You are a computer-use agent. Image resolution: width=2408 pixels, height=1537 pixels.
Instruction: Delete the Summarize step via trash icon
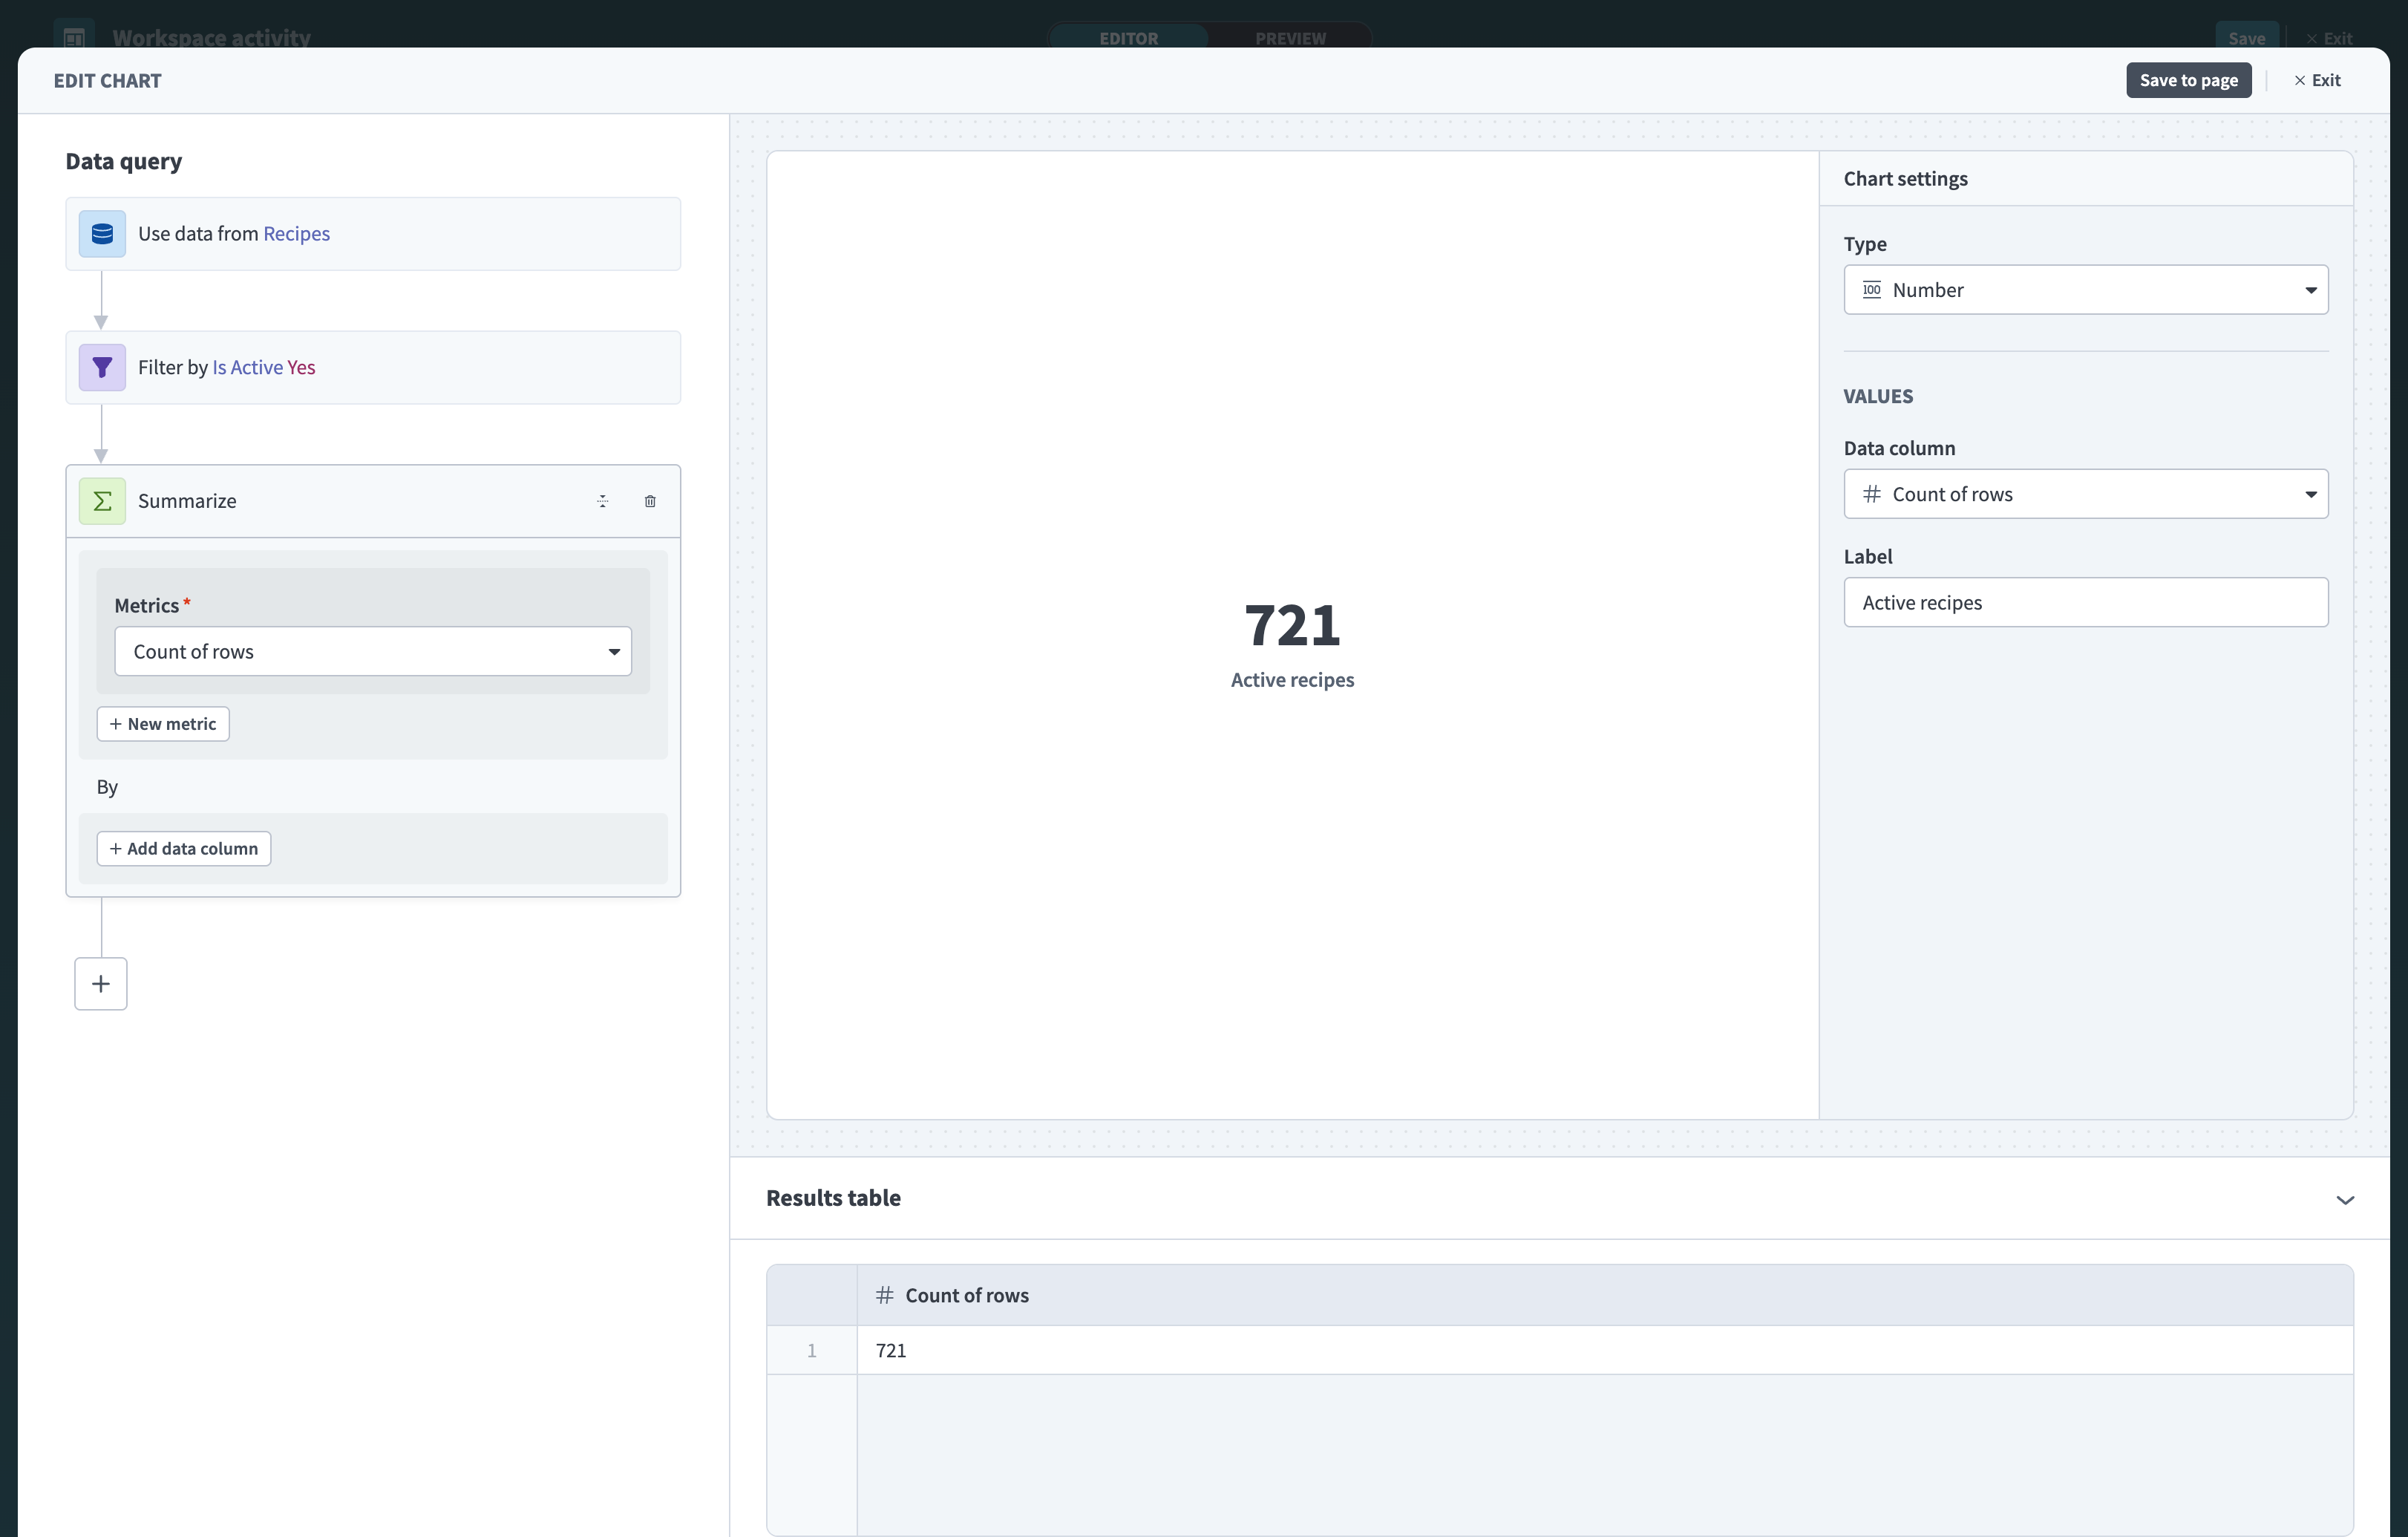tap(650, 501)
